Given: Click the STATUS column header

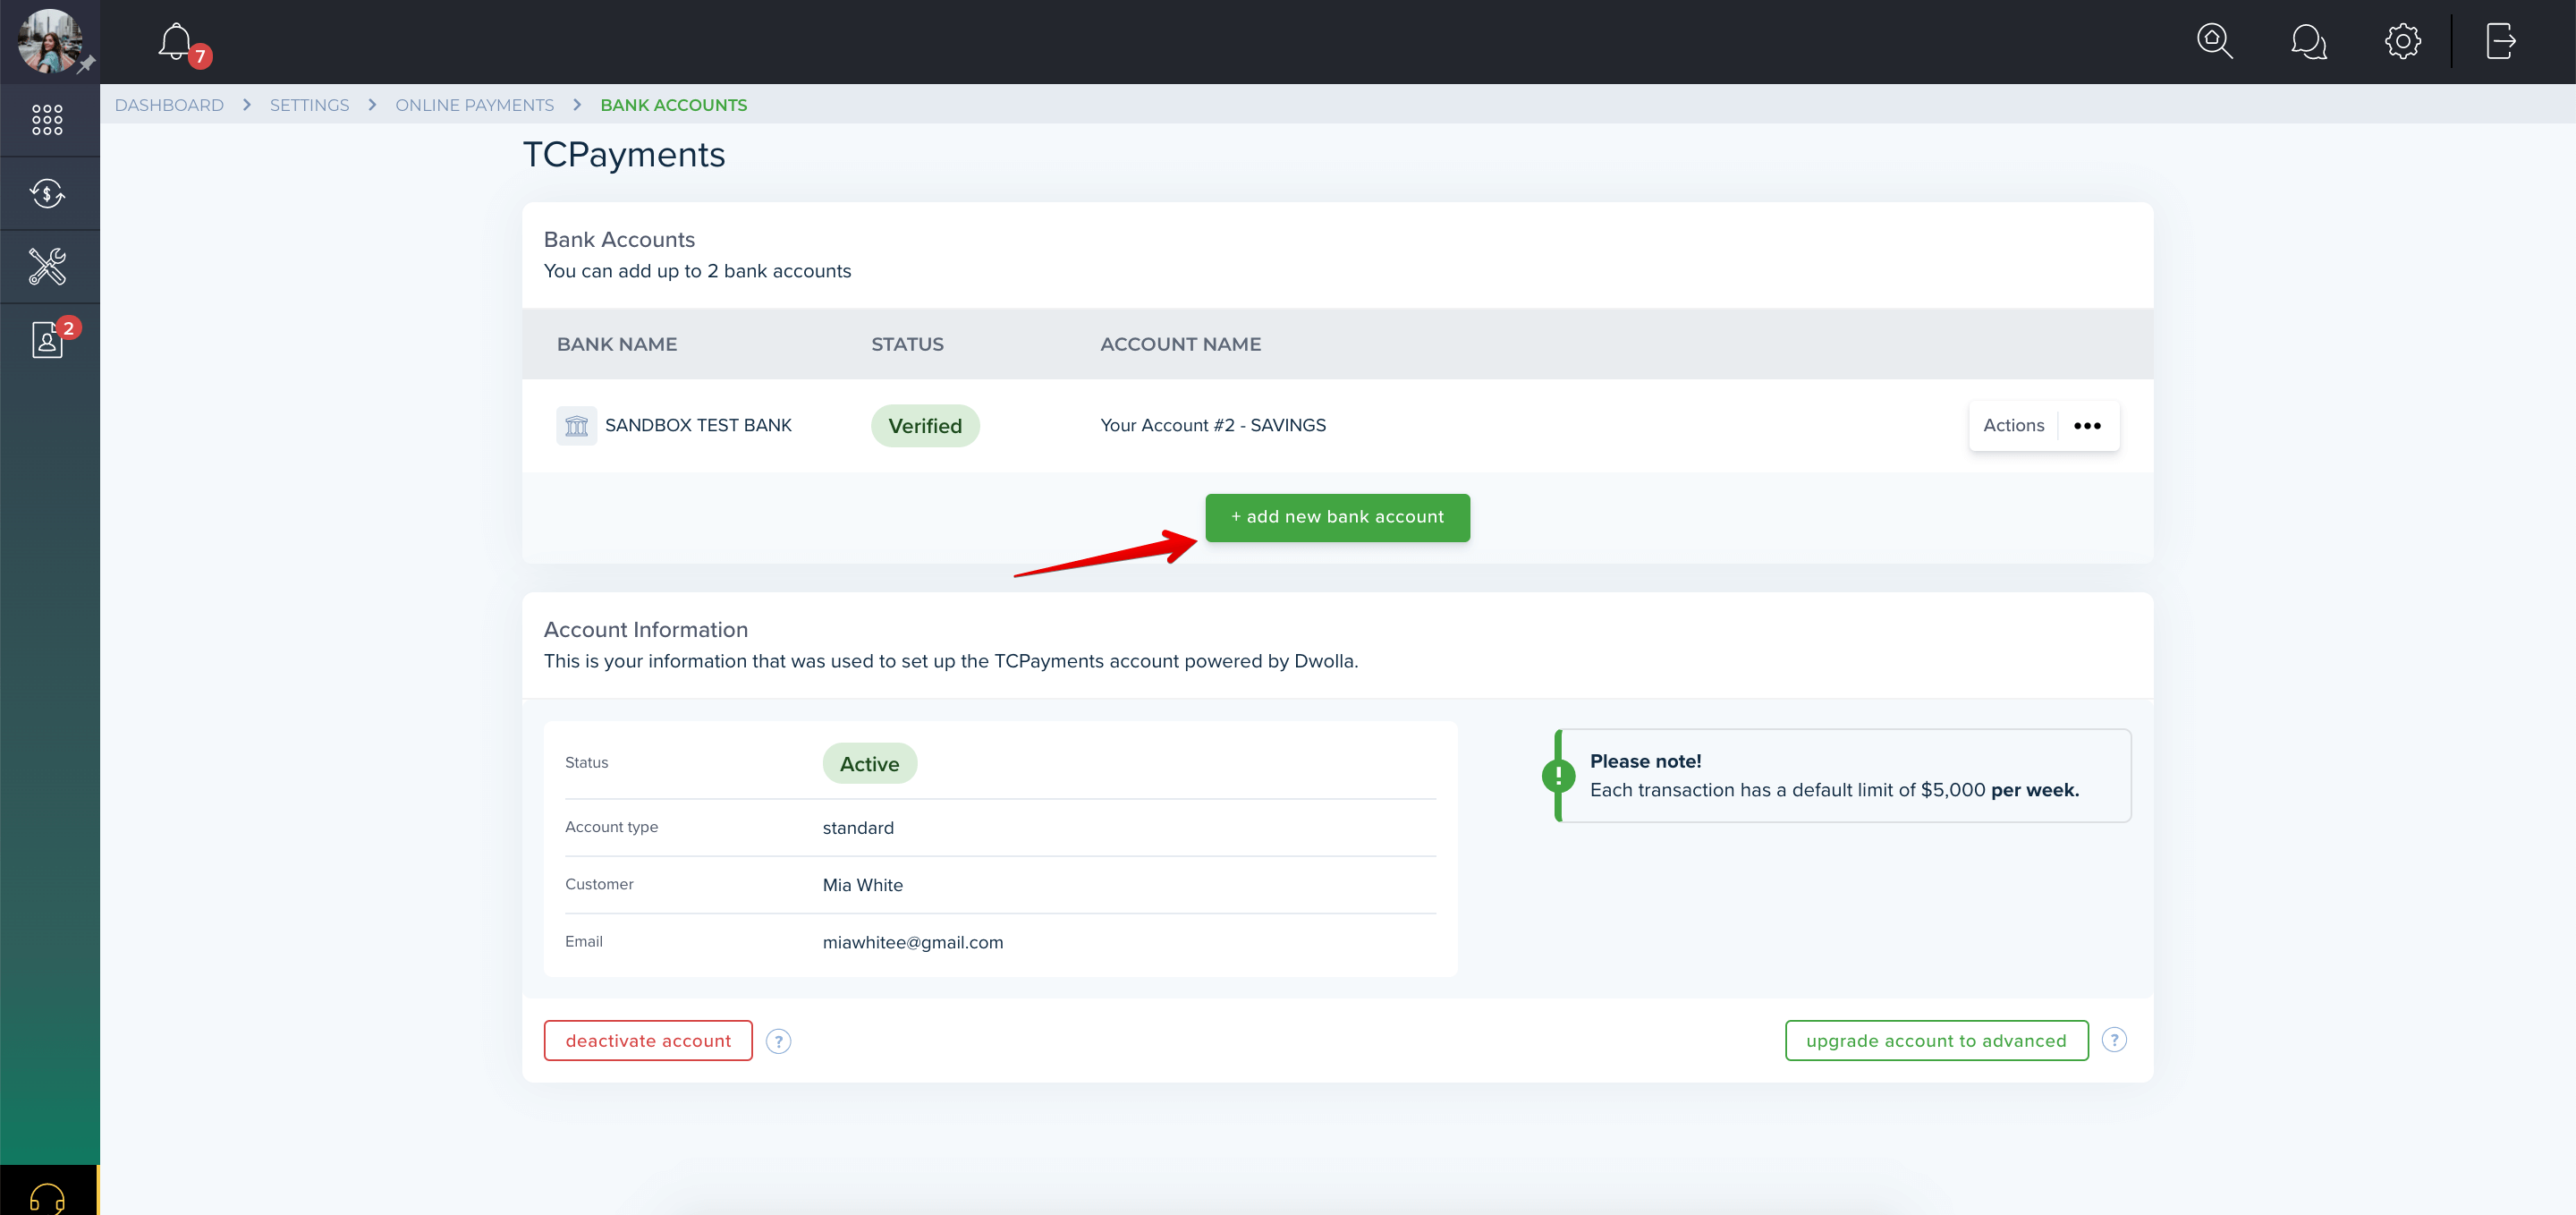Looking at the screenshot, I should click(907, 344).
